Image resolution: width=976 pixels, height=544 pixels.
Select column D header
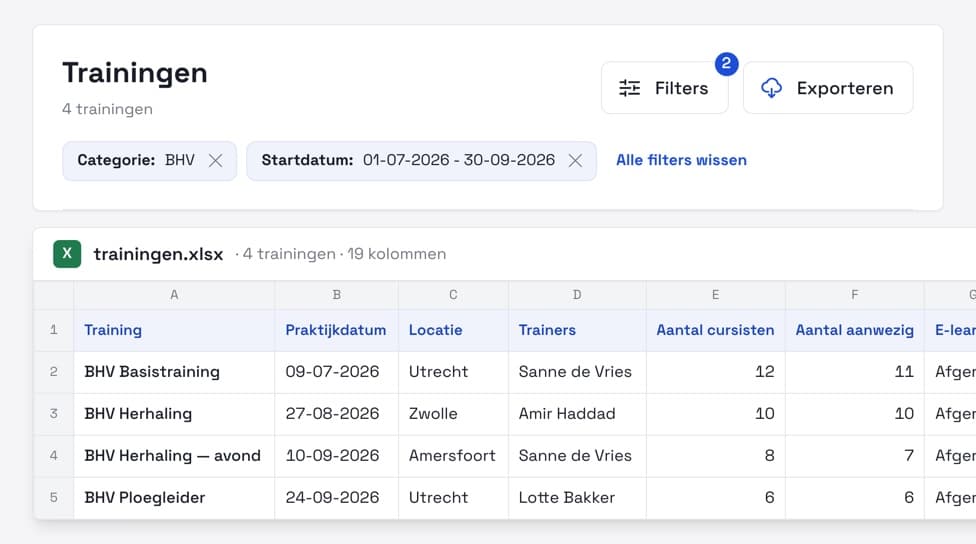577,295
